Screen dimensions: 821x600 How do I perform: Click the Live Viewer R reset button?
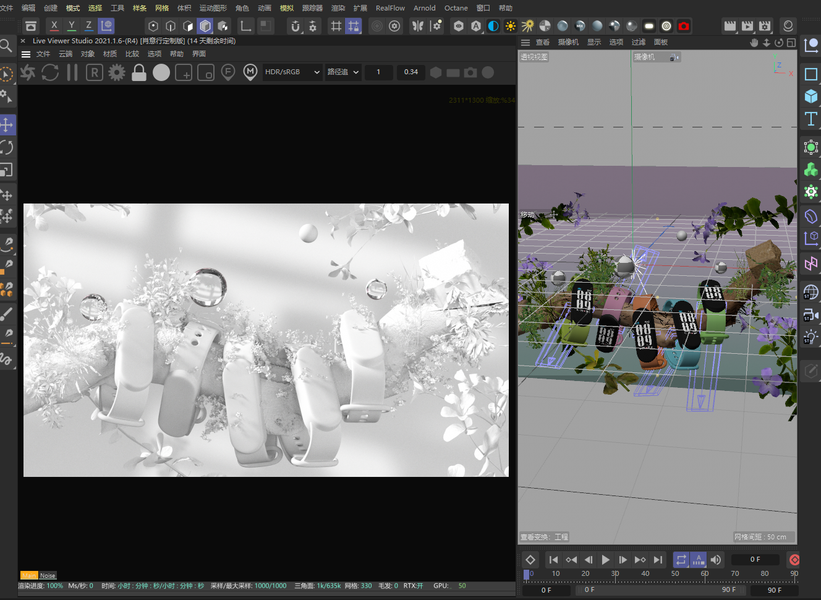(x=94, y=72)
